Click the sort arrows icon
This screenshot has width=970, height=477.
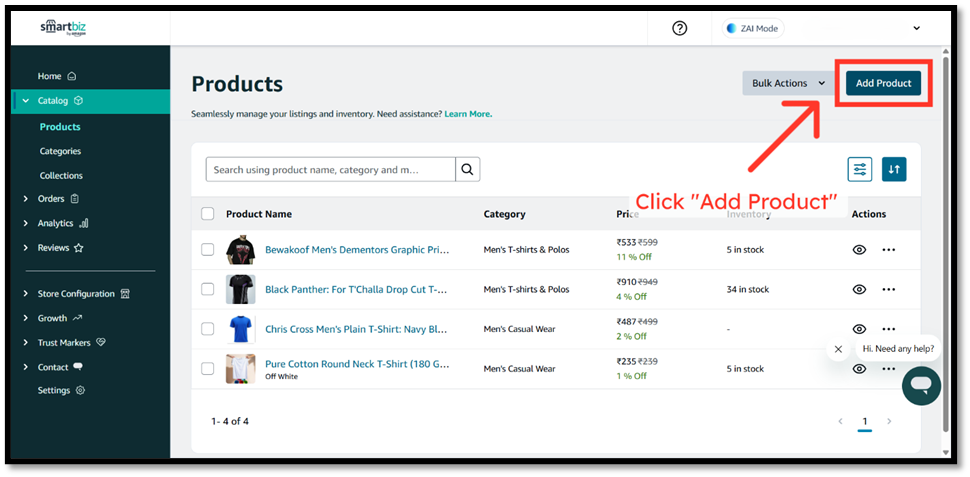tap(894, 169)
